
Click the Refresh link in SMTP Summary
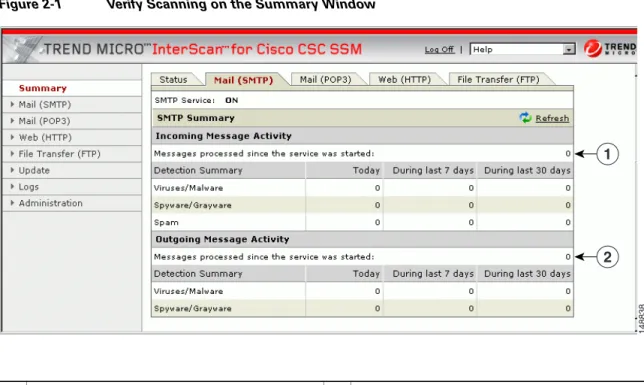552,118
